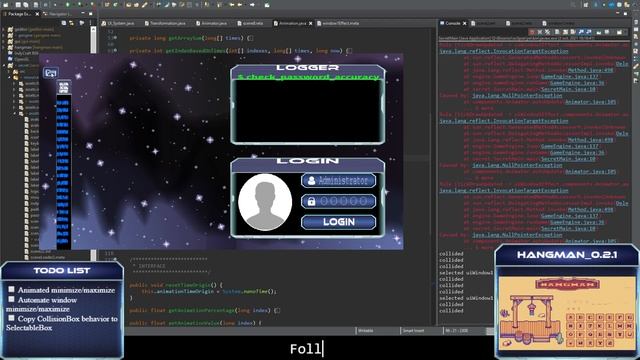The height and width of the screenshot is (360, 640).
Task: Toggle Scroll Lock in Console toolbar
Action: (x=565, y=32)
